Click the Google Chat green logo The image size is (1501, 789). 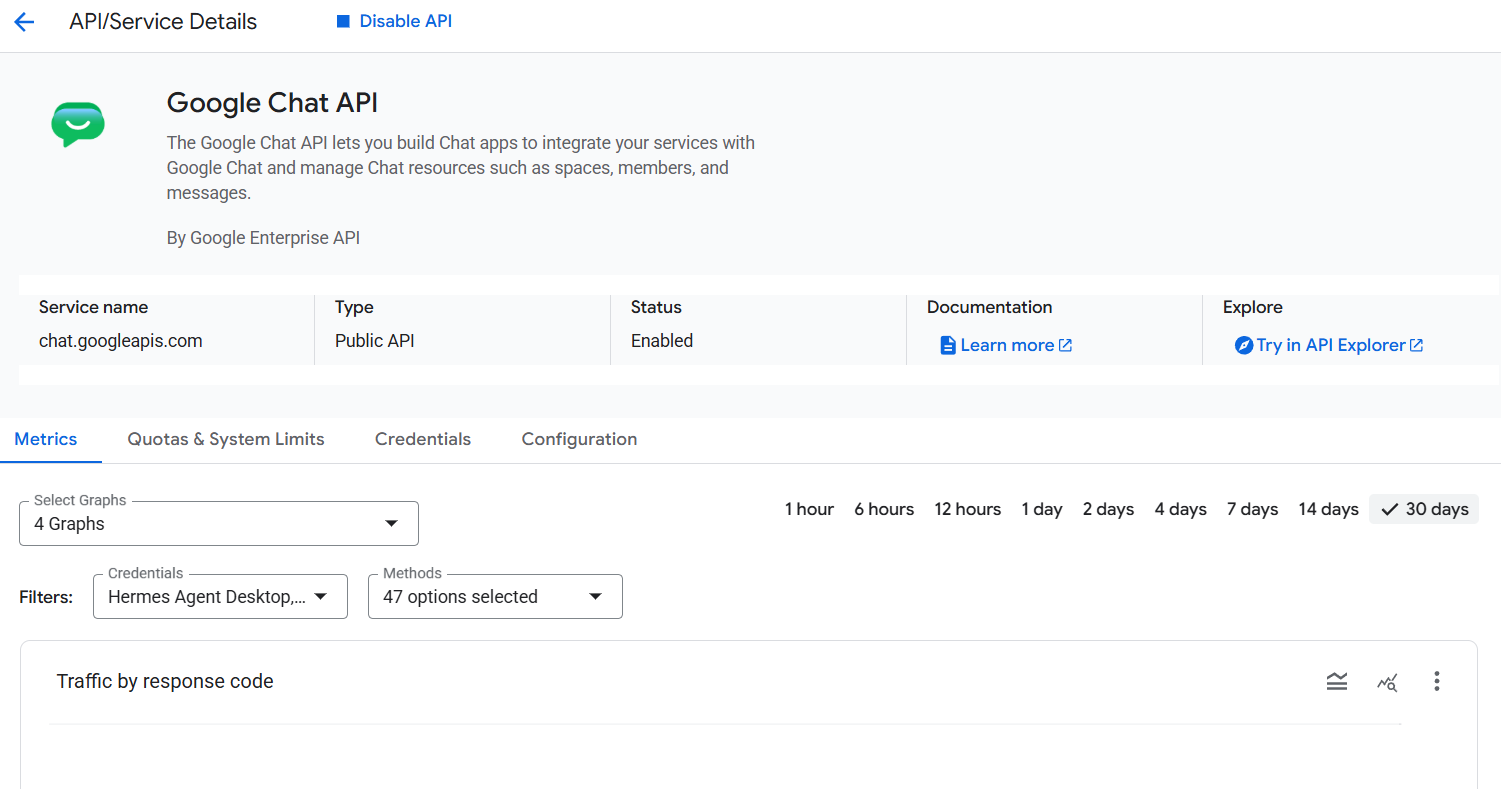point(78,125)
